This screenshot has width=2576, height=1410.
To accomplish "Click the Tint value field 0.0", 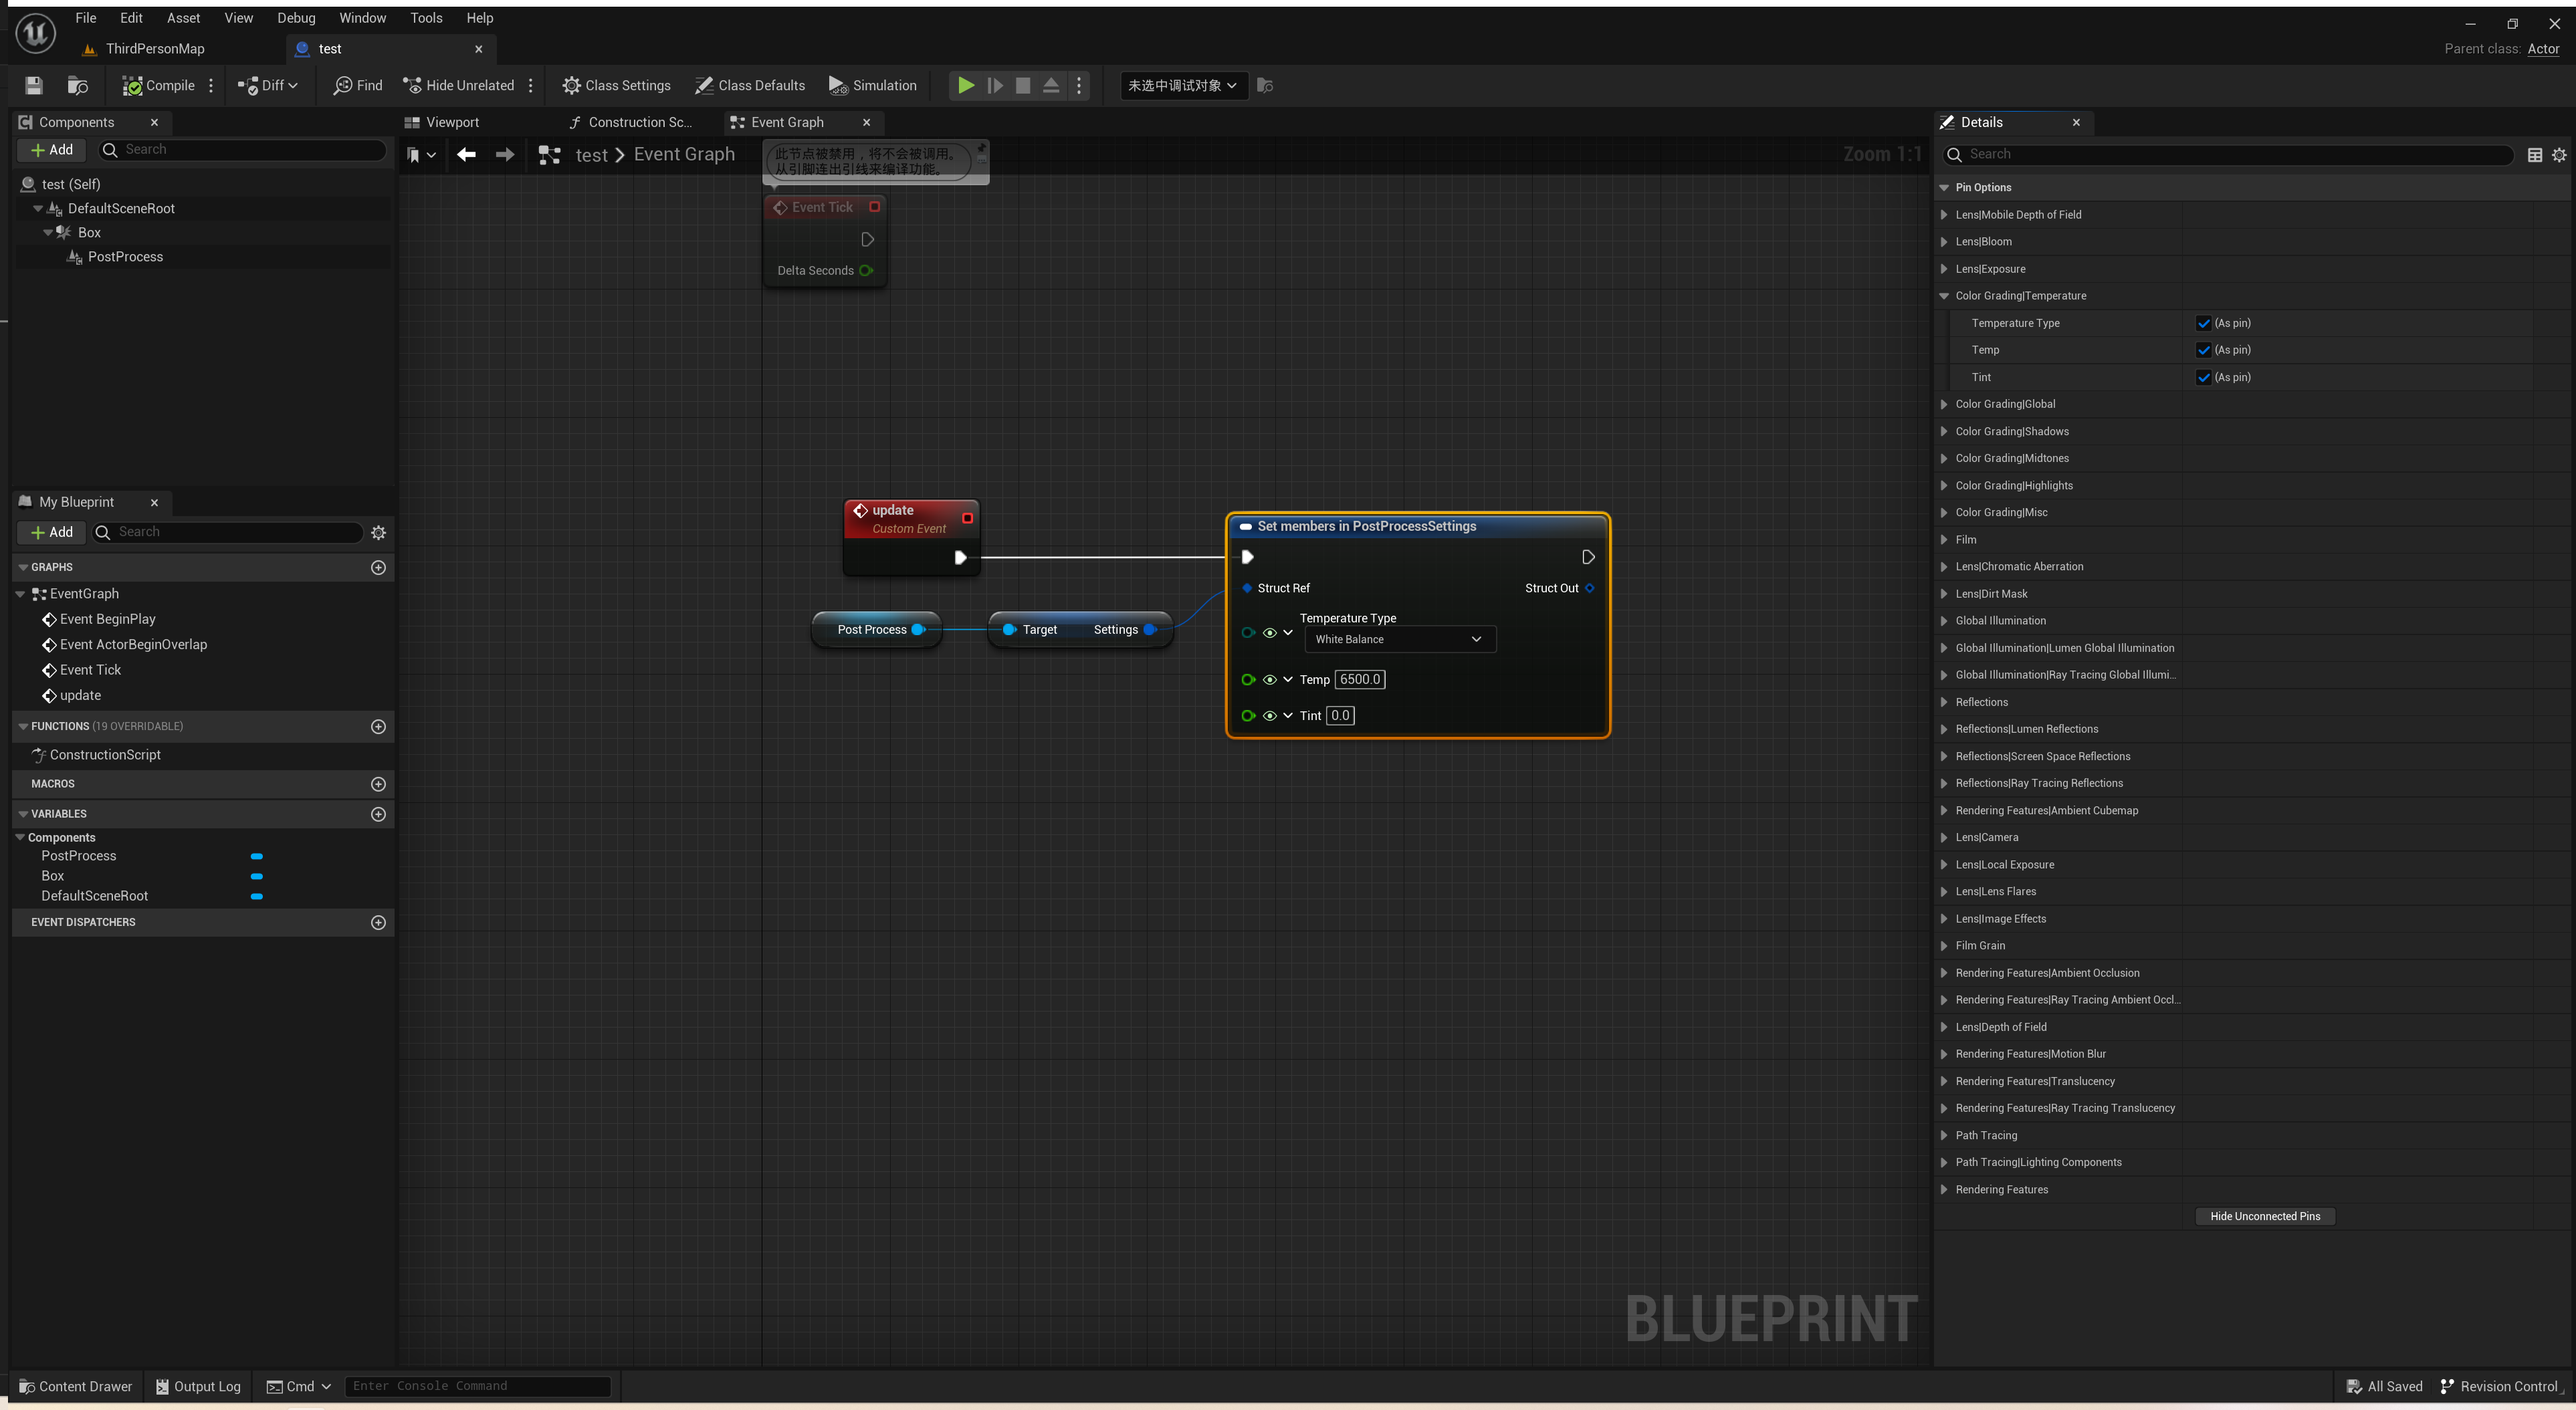I will 1340,715.
